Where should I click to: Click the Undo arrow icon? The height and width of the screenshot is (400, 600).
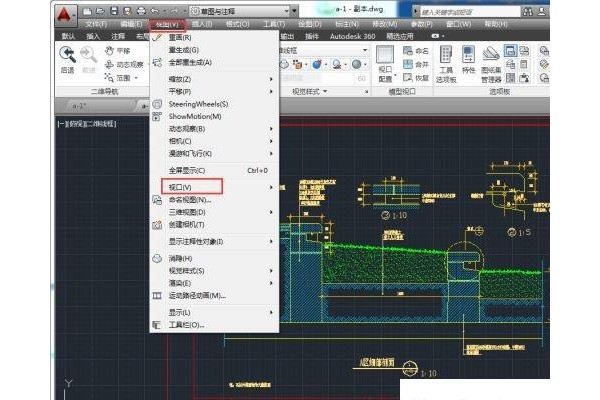(155, 11)
